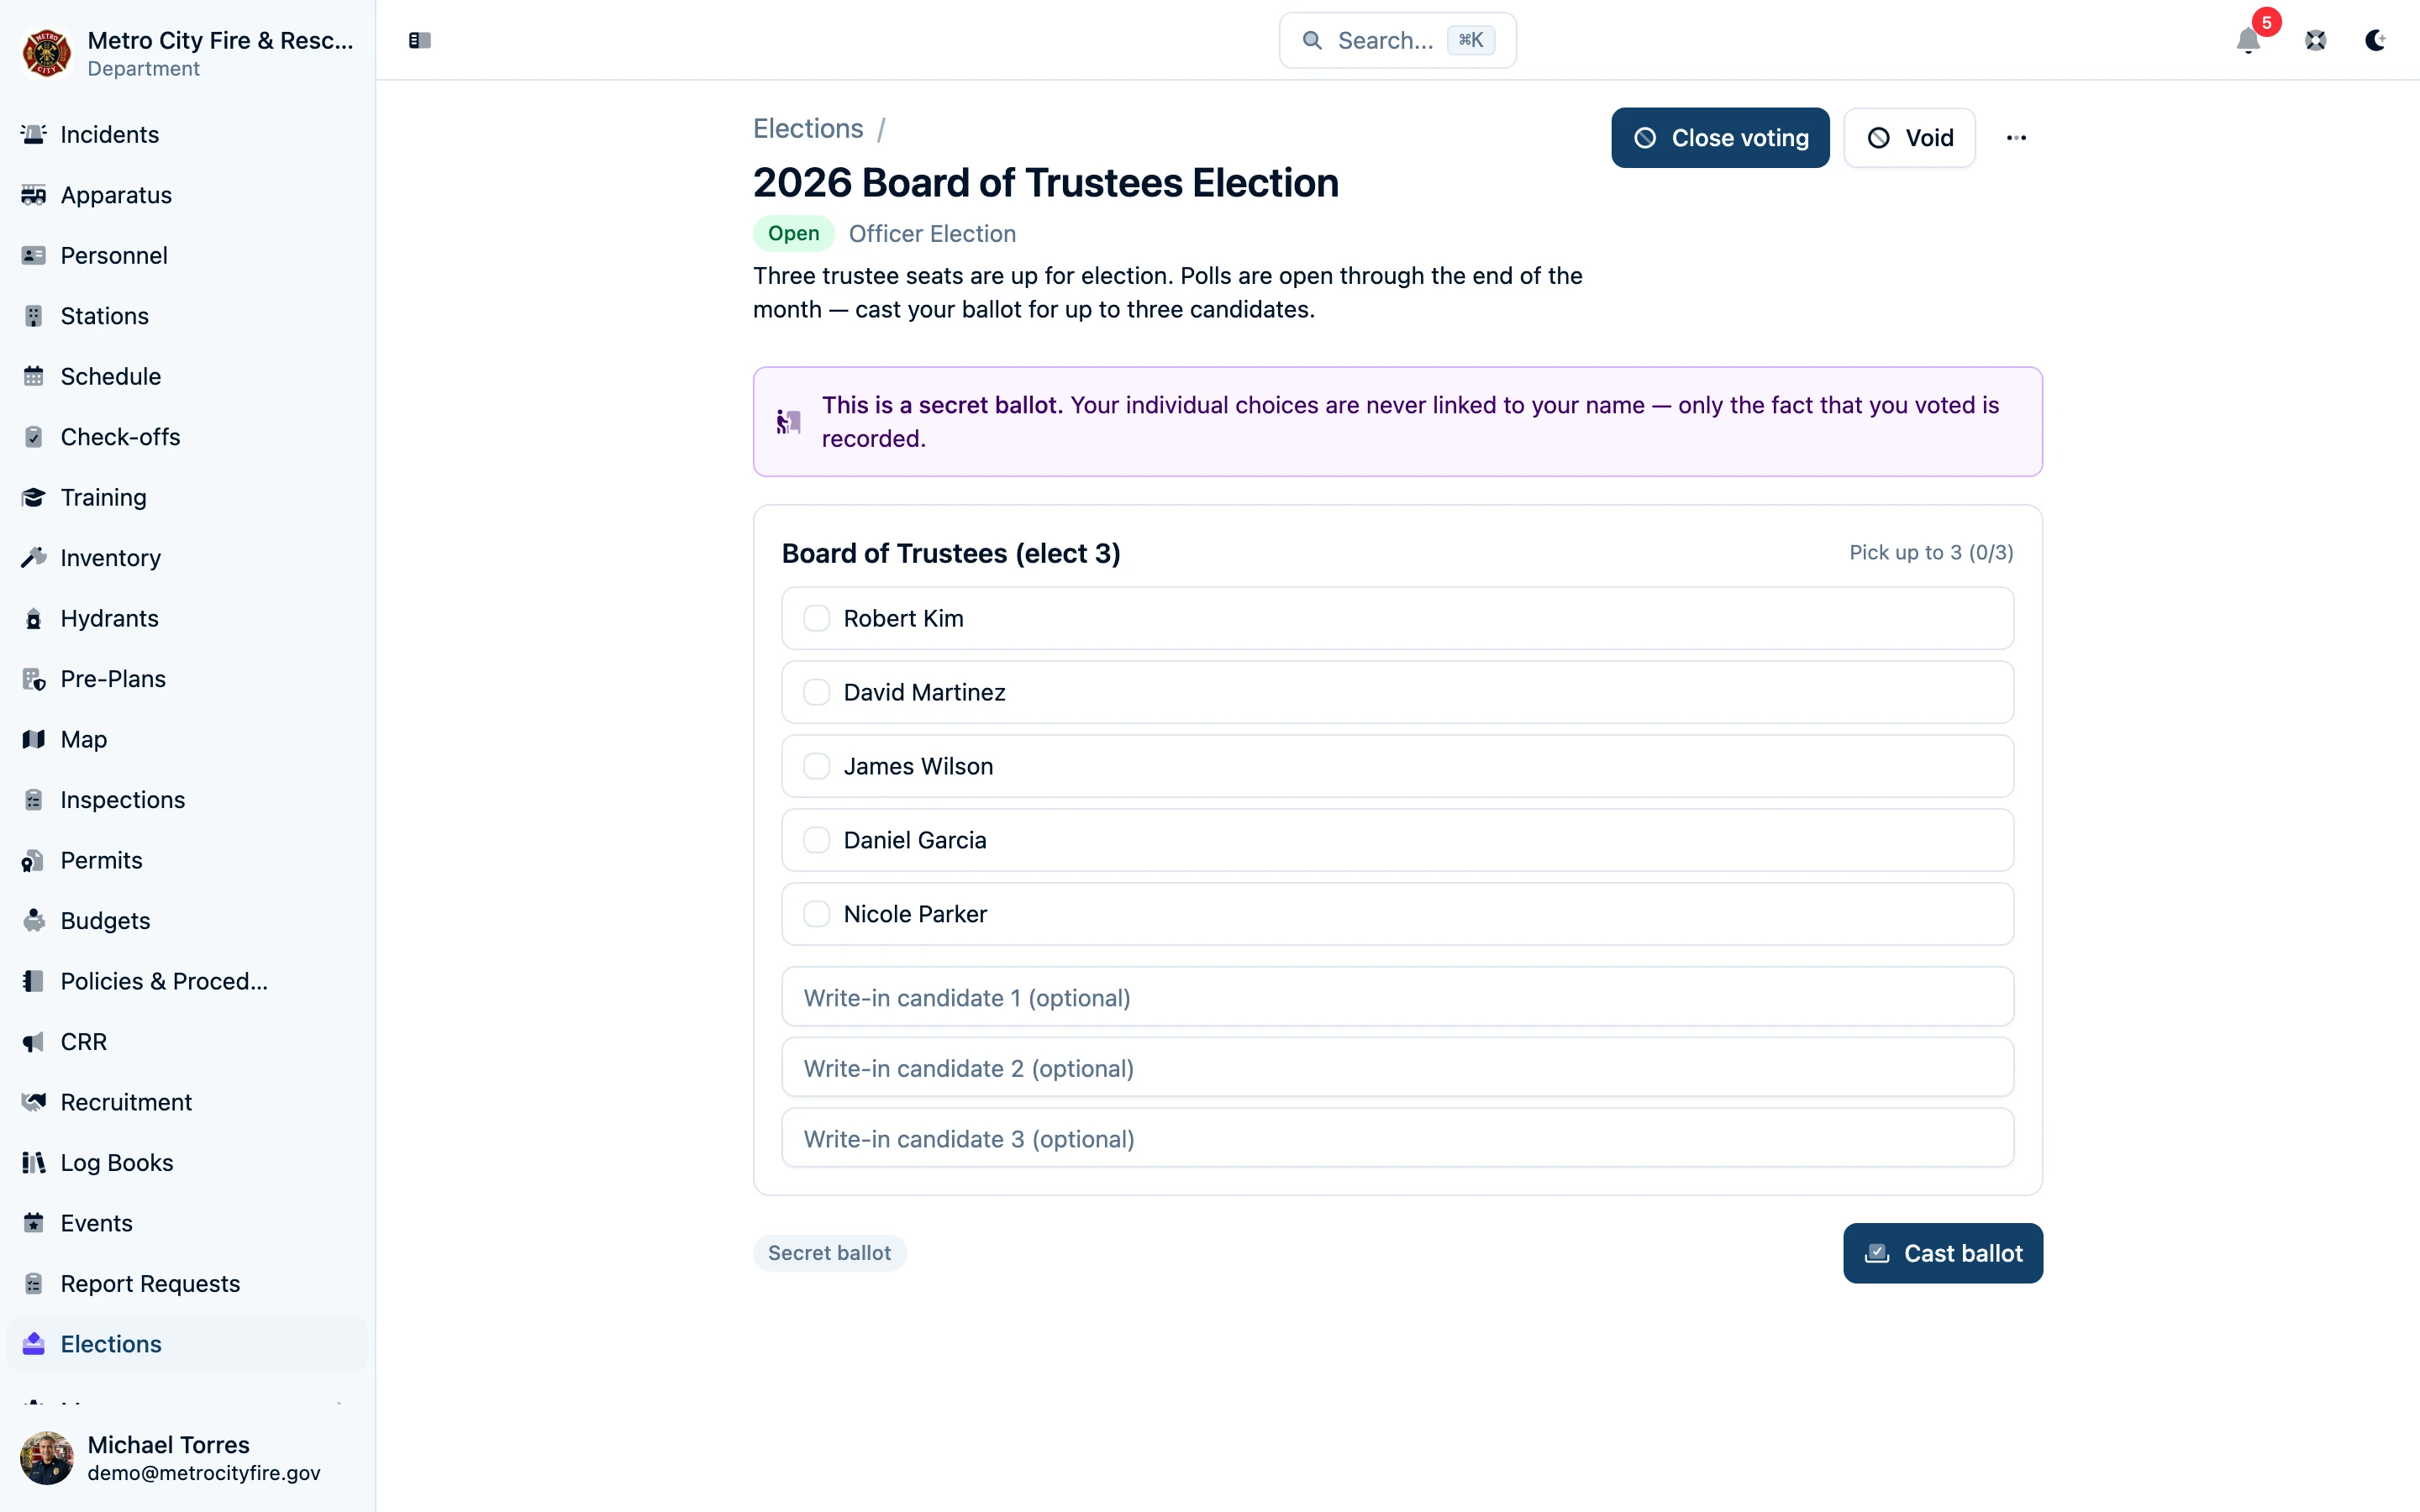This screenshot has width=2420, height=1512.
Task: Click the Apparatus fire truck icon
Action: (x=34, y=195)
